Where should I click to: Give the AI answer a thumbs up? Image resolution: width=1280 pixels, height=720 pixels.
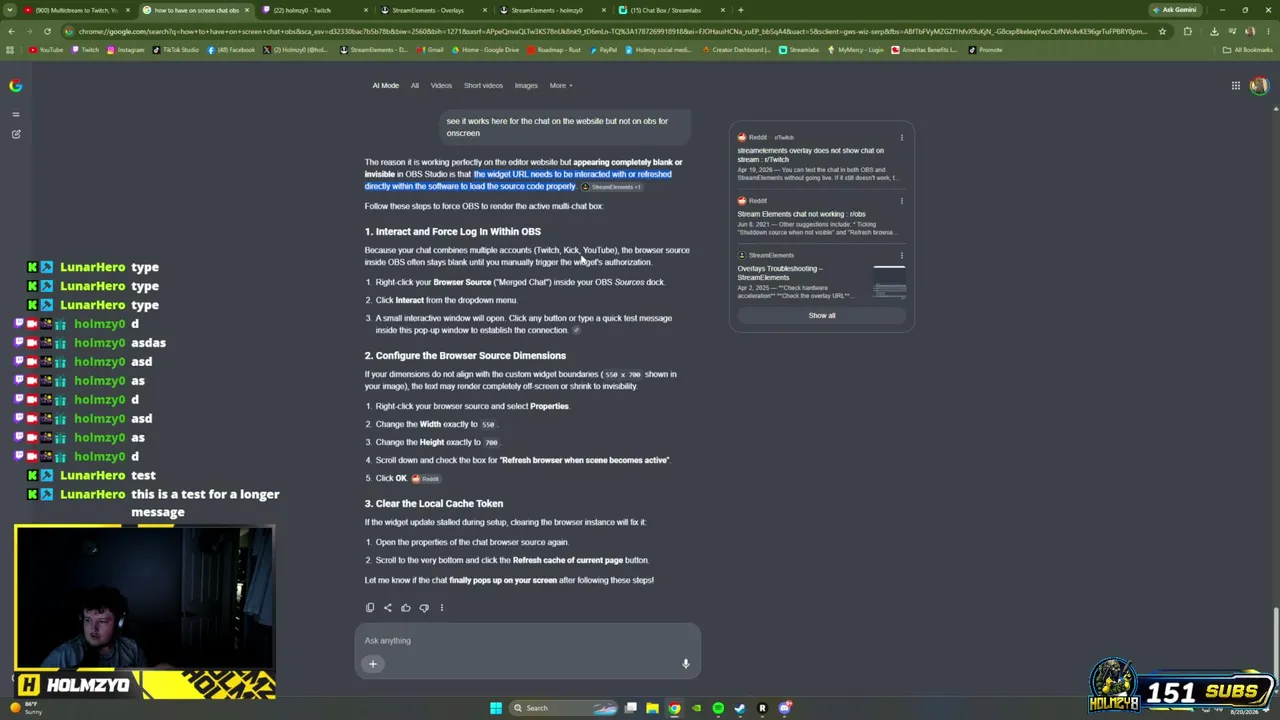click(x=405, y=607)
